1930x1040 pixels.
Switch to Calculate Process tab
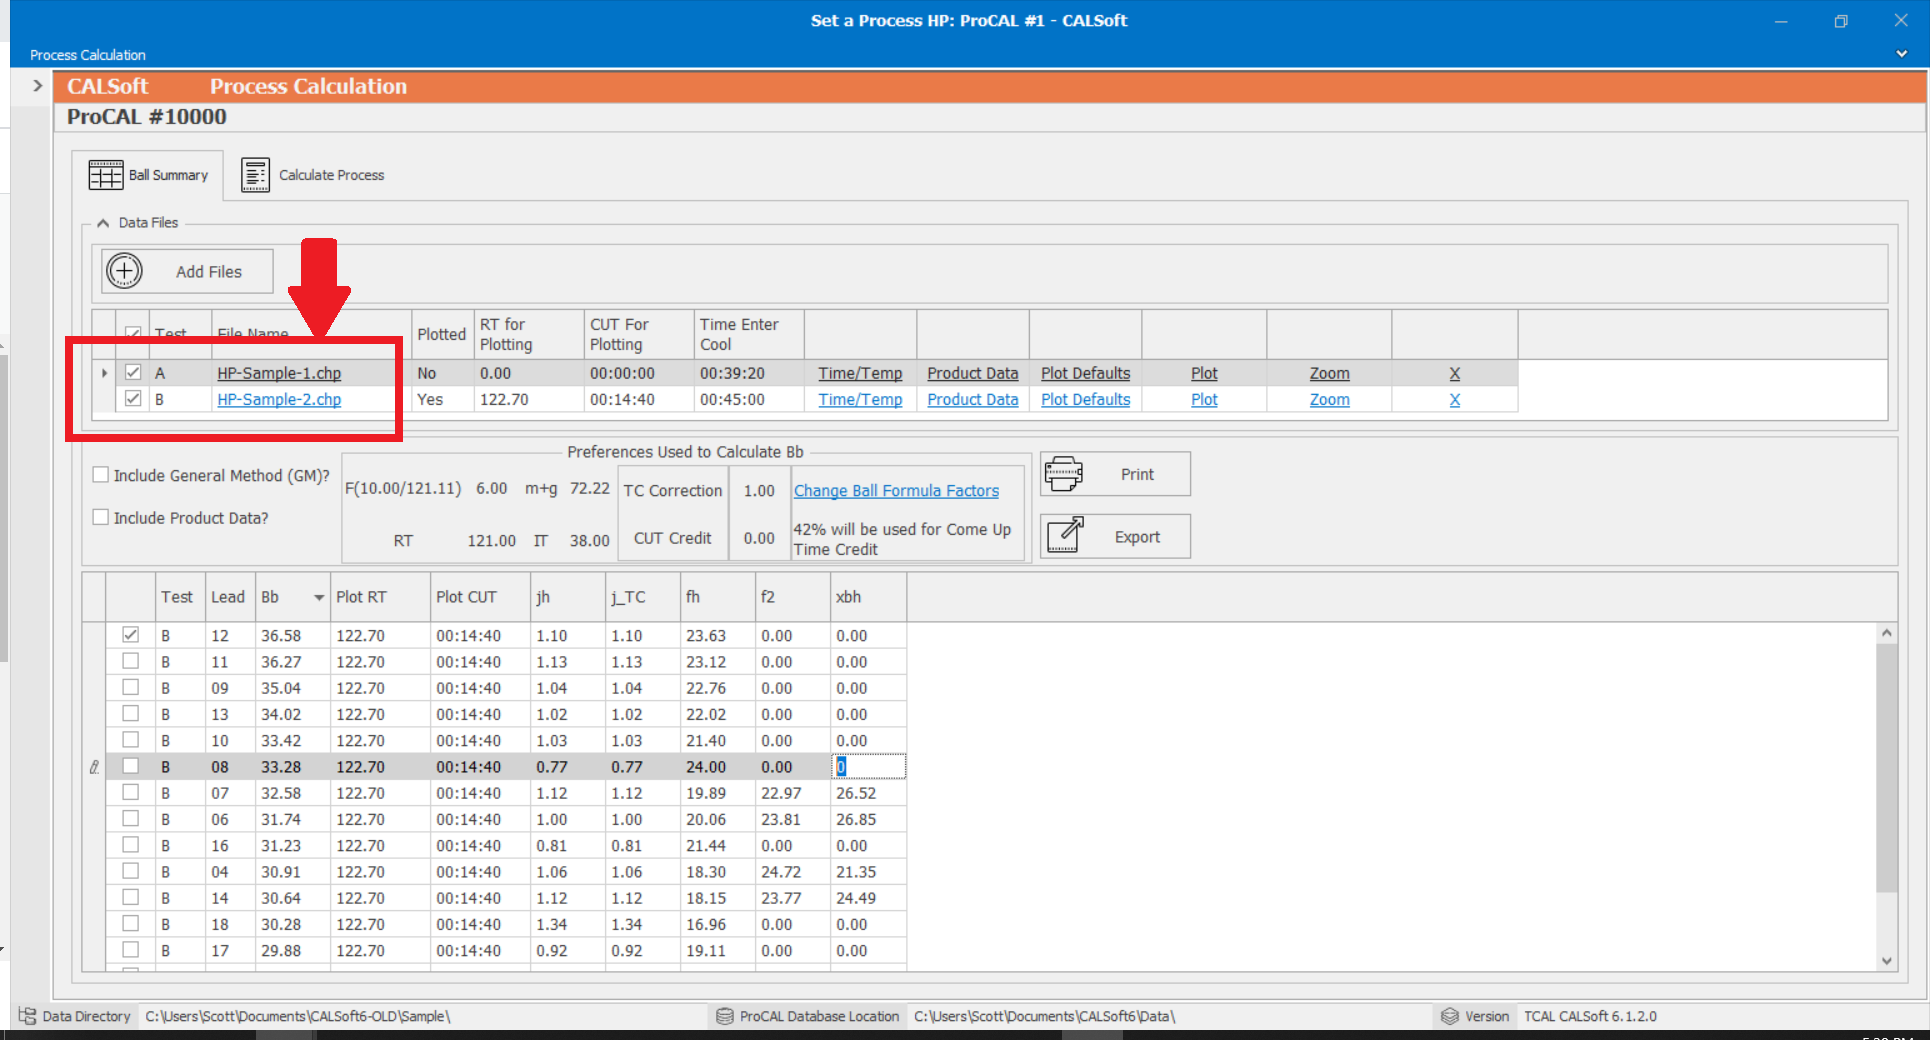pos(312,175)
